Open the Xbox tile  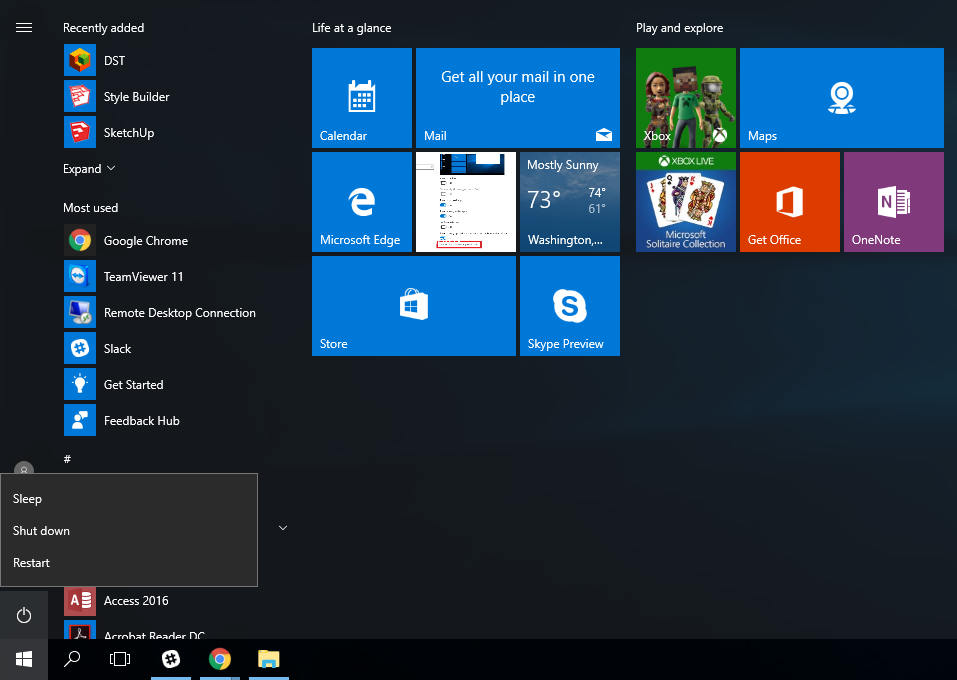(686, 98)
